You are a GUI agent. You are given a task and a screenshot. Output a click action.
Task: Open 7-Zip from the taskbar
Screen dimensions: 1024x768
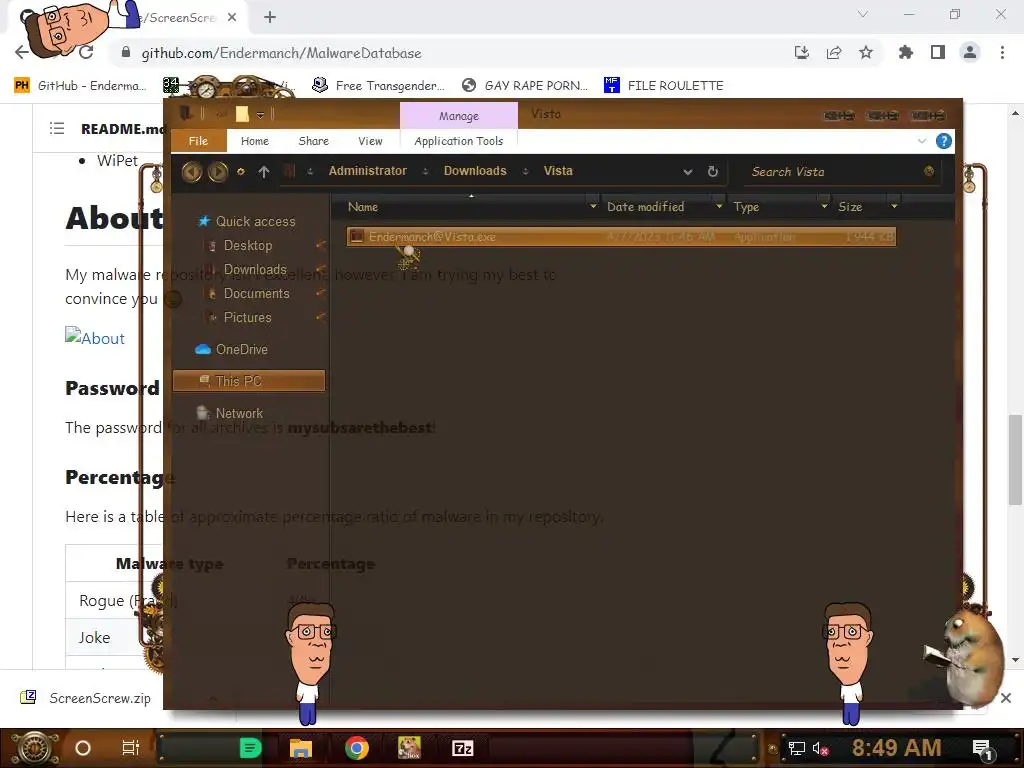[462, 748]
